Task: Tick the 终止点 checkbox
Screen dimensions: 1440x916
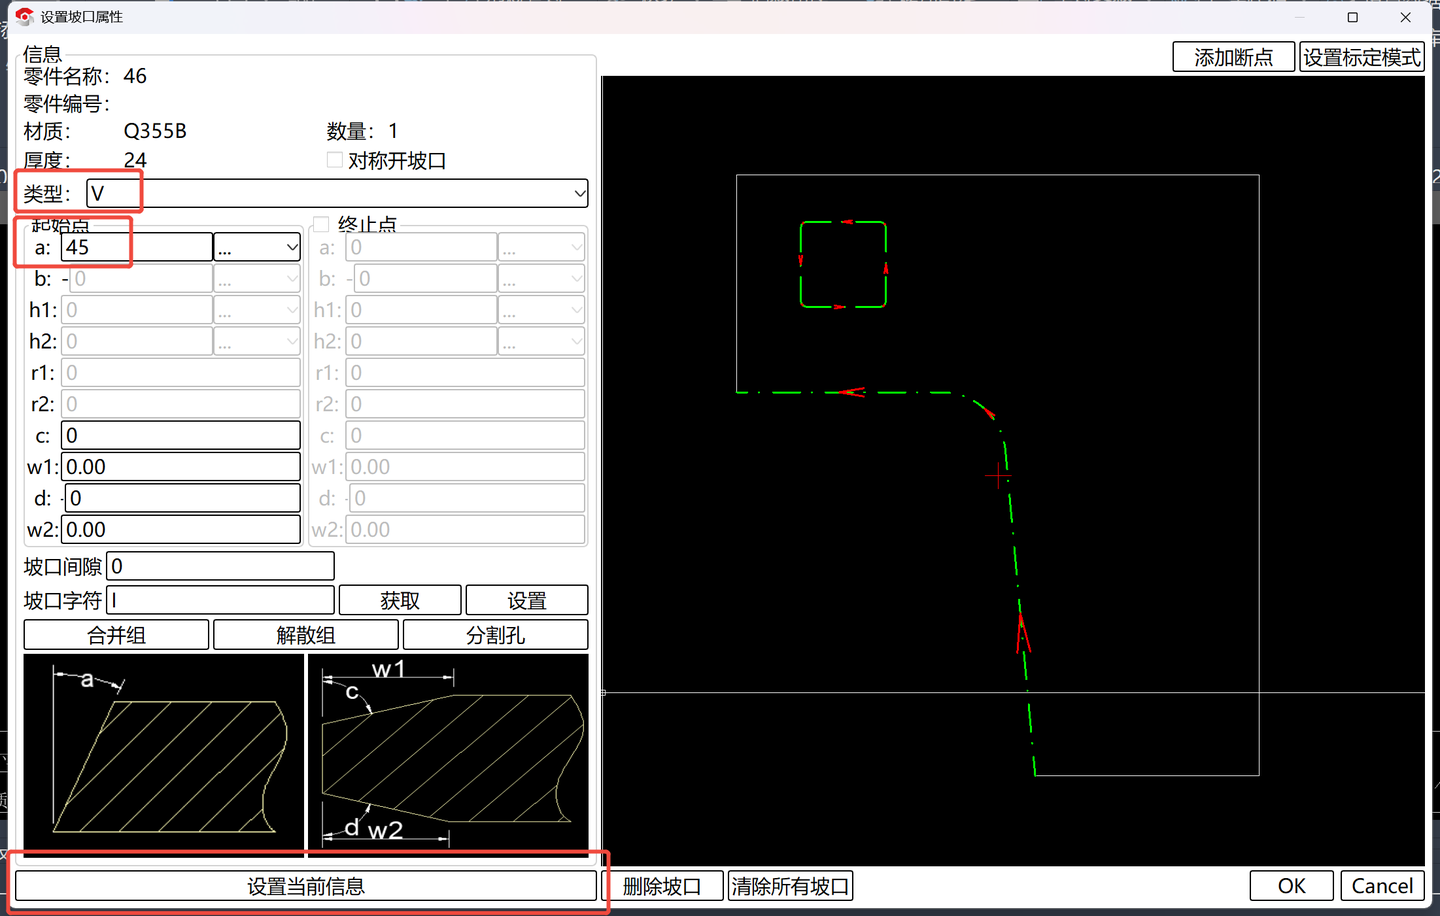Action: coord(321,224)
